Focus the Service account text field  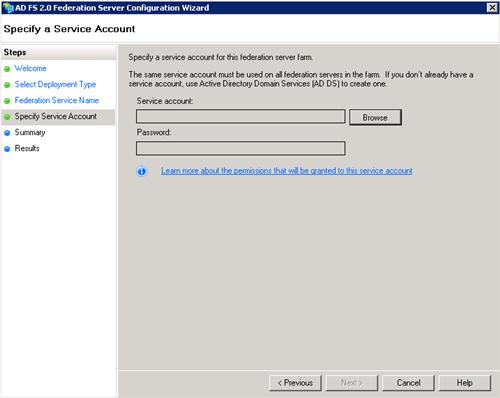tap(241, 116)
